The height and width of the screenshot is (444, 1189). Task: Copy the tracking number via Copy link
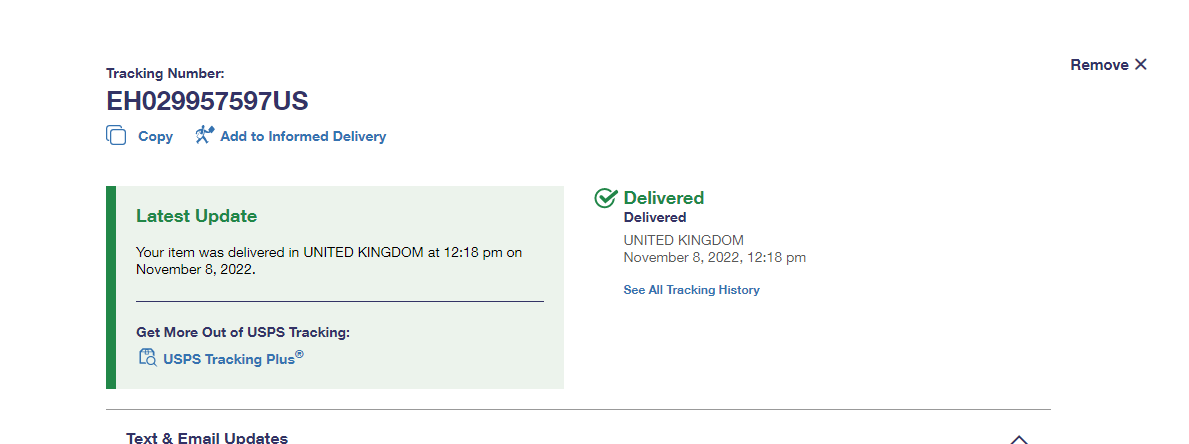tap(155, 136)
